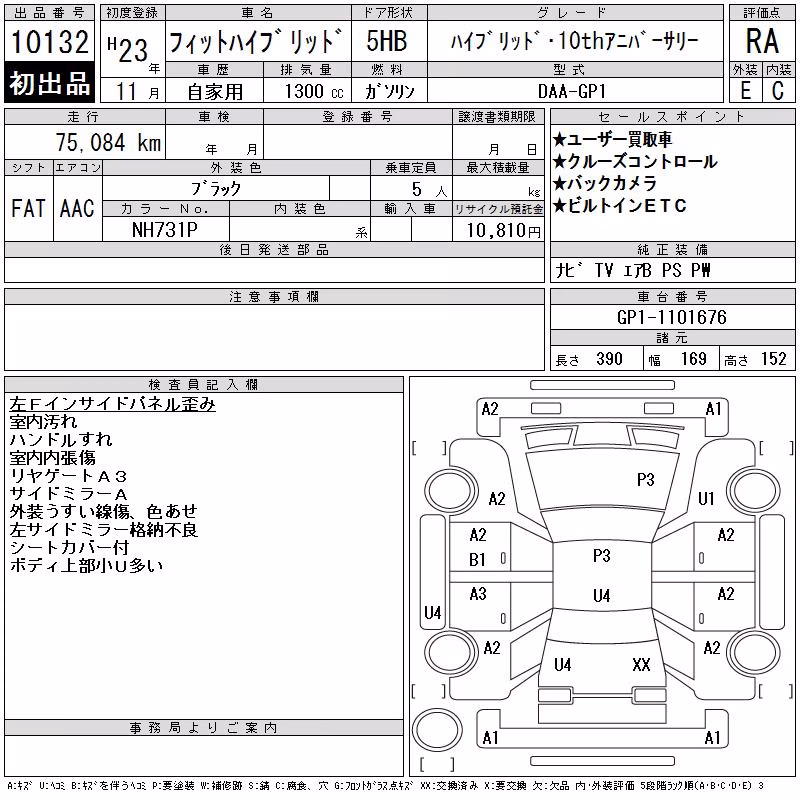Select the XX mark on the rear gate
Viewport: 800px width, 800px height.
(x=641, y=664)
